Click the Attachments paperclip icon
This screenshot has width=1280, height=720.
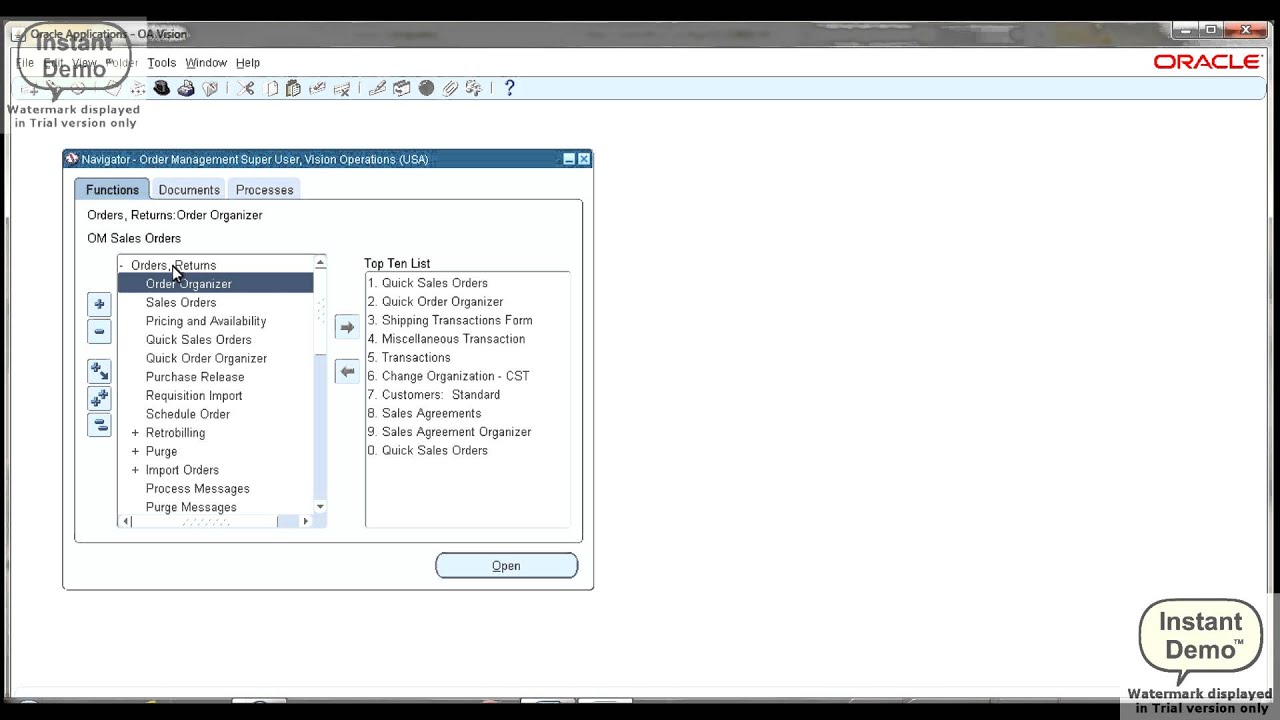pyautogui.click(x=450, y=88)
